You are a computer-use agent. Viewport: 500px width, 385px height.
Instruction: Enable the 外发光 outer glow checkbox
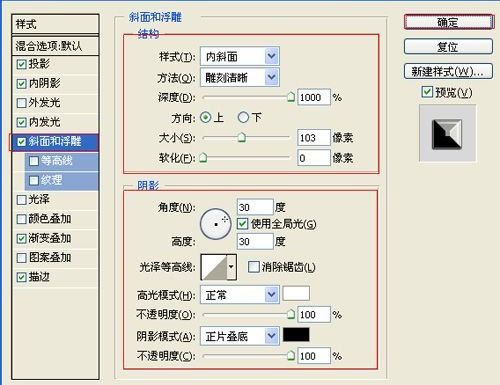coord(21,103)
